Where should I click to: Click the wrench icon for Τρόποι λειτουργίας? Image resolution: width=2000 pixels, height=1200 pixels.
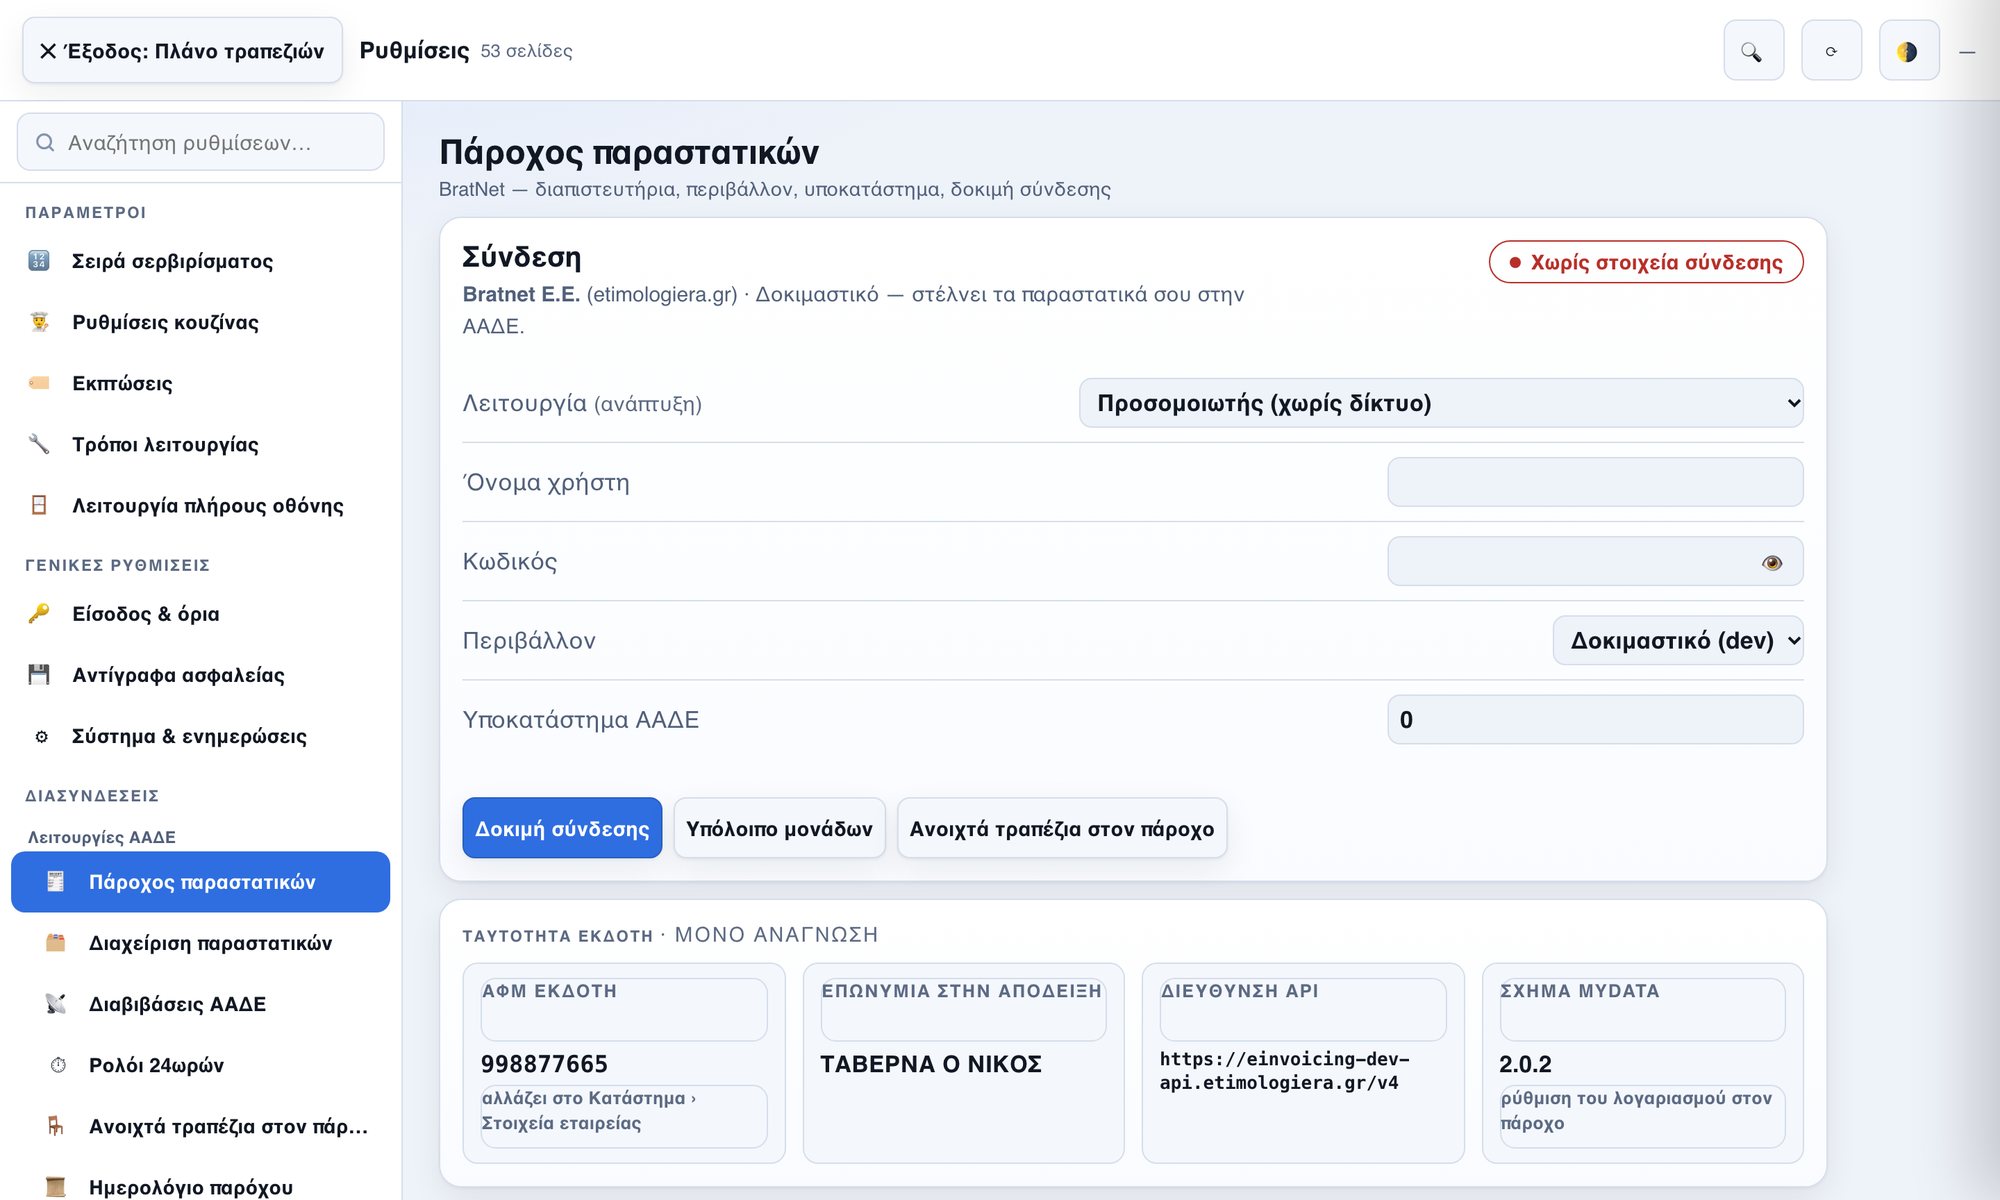tap(39, 444)
